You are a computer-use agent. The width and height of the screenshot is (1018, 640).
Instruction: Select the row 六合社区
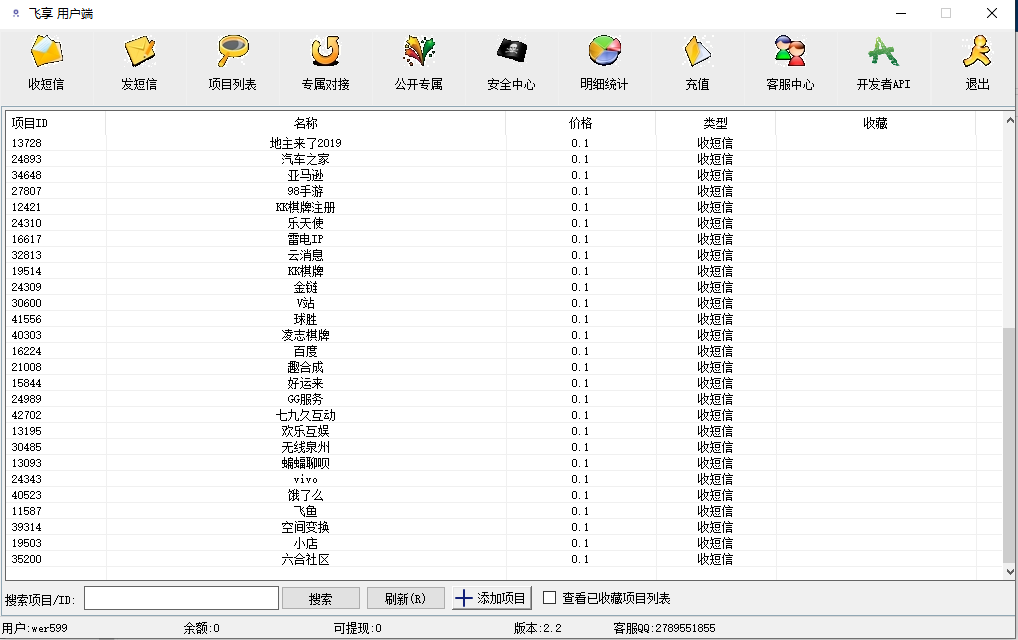[503, 560]
